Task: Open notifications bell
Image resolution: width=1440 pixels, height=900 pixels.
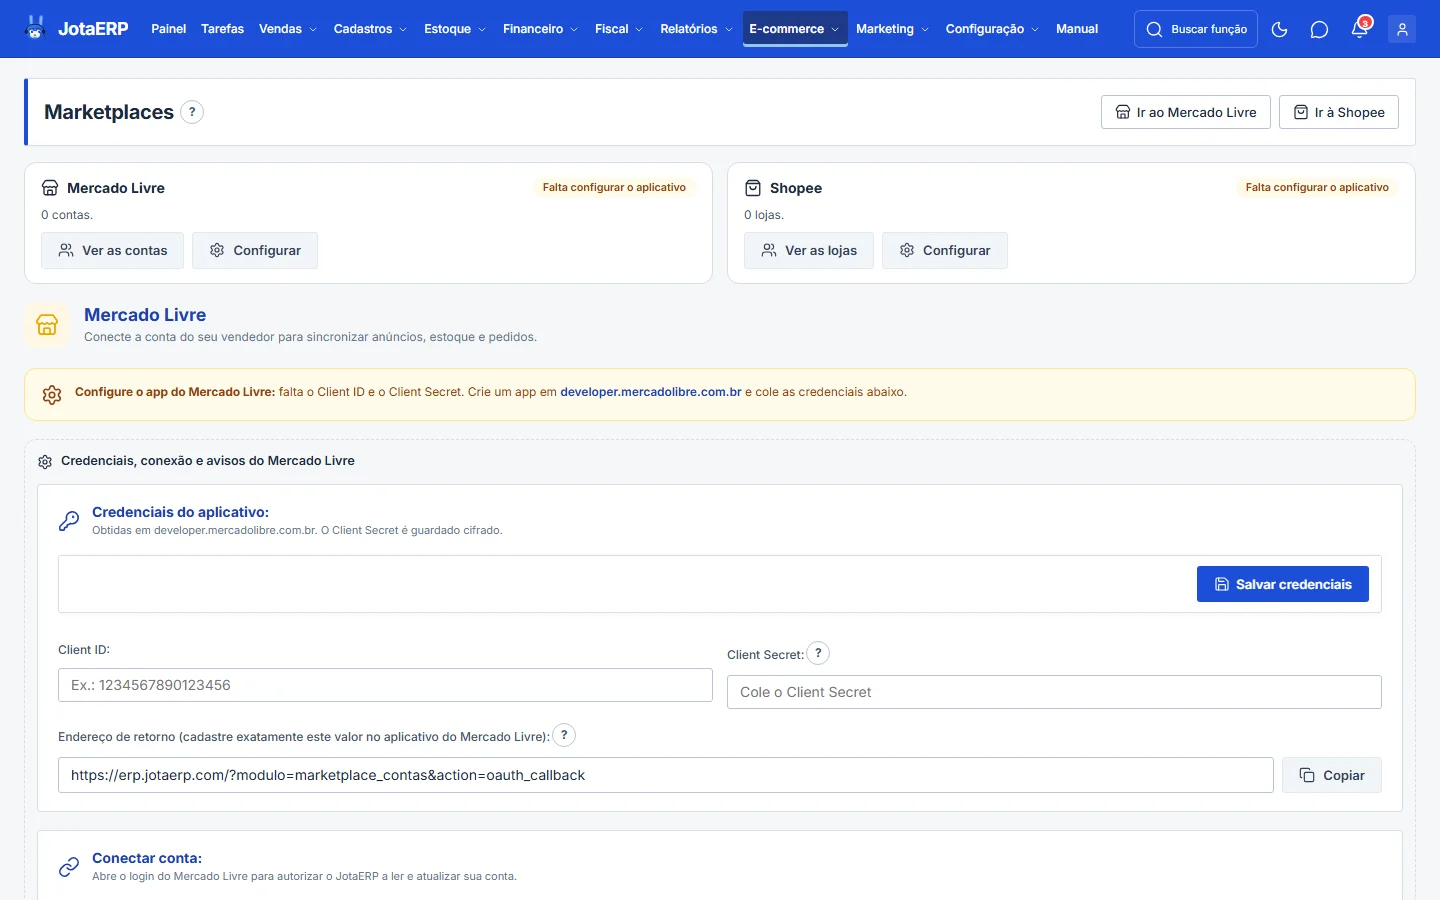Action: point(1359,29)
